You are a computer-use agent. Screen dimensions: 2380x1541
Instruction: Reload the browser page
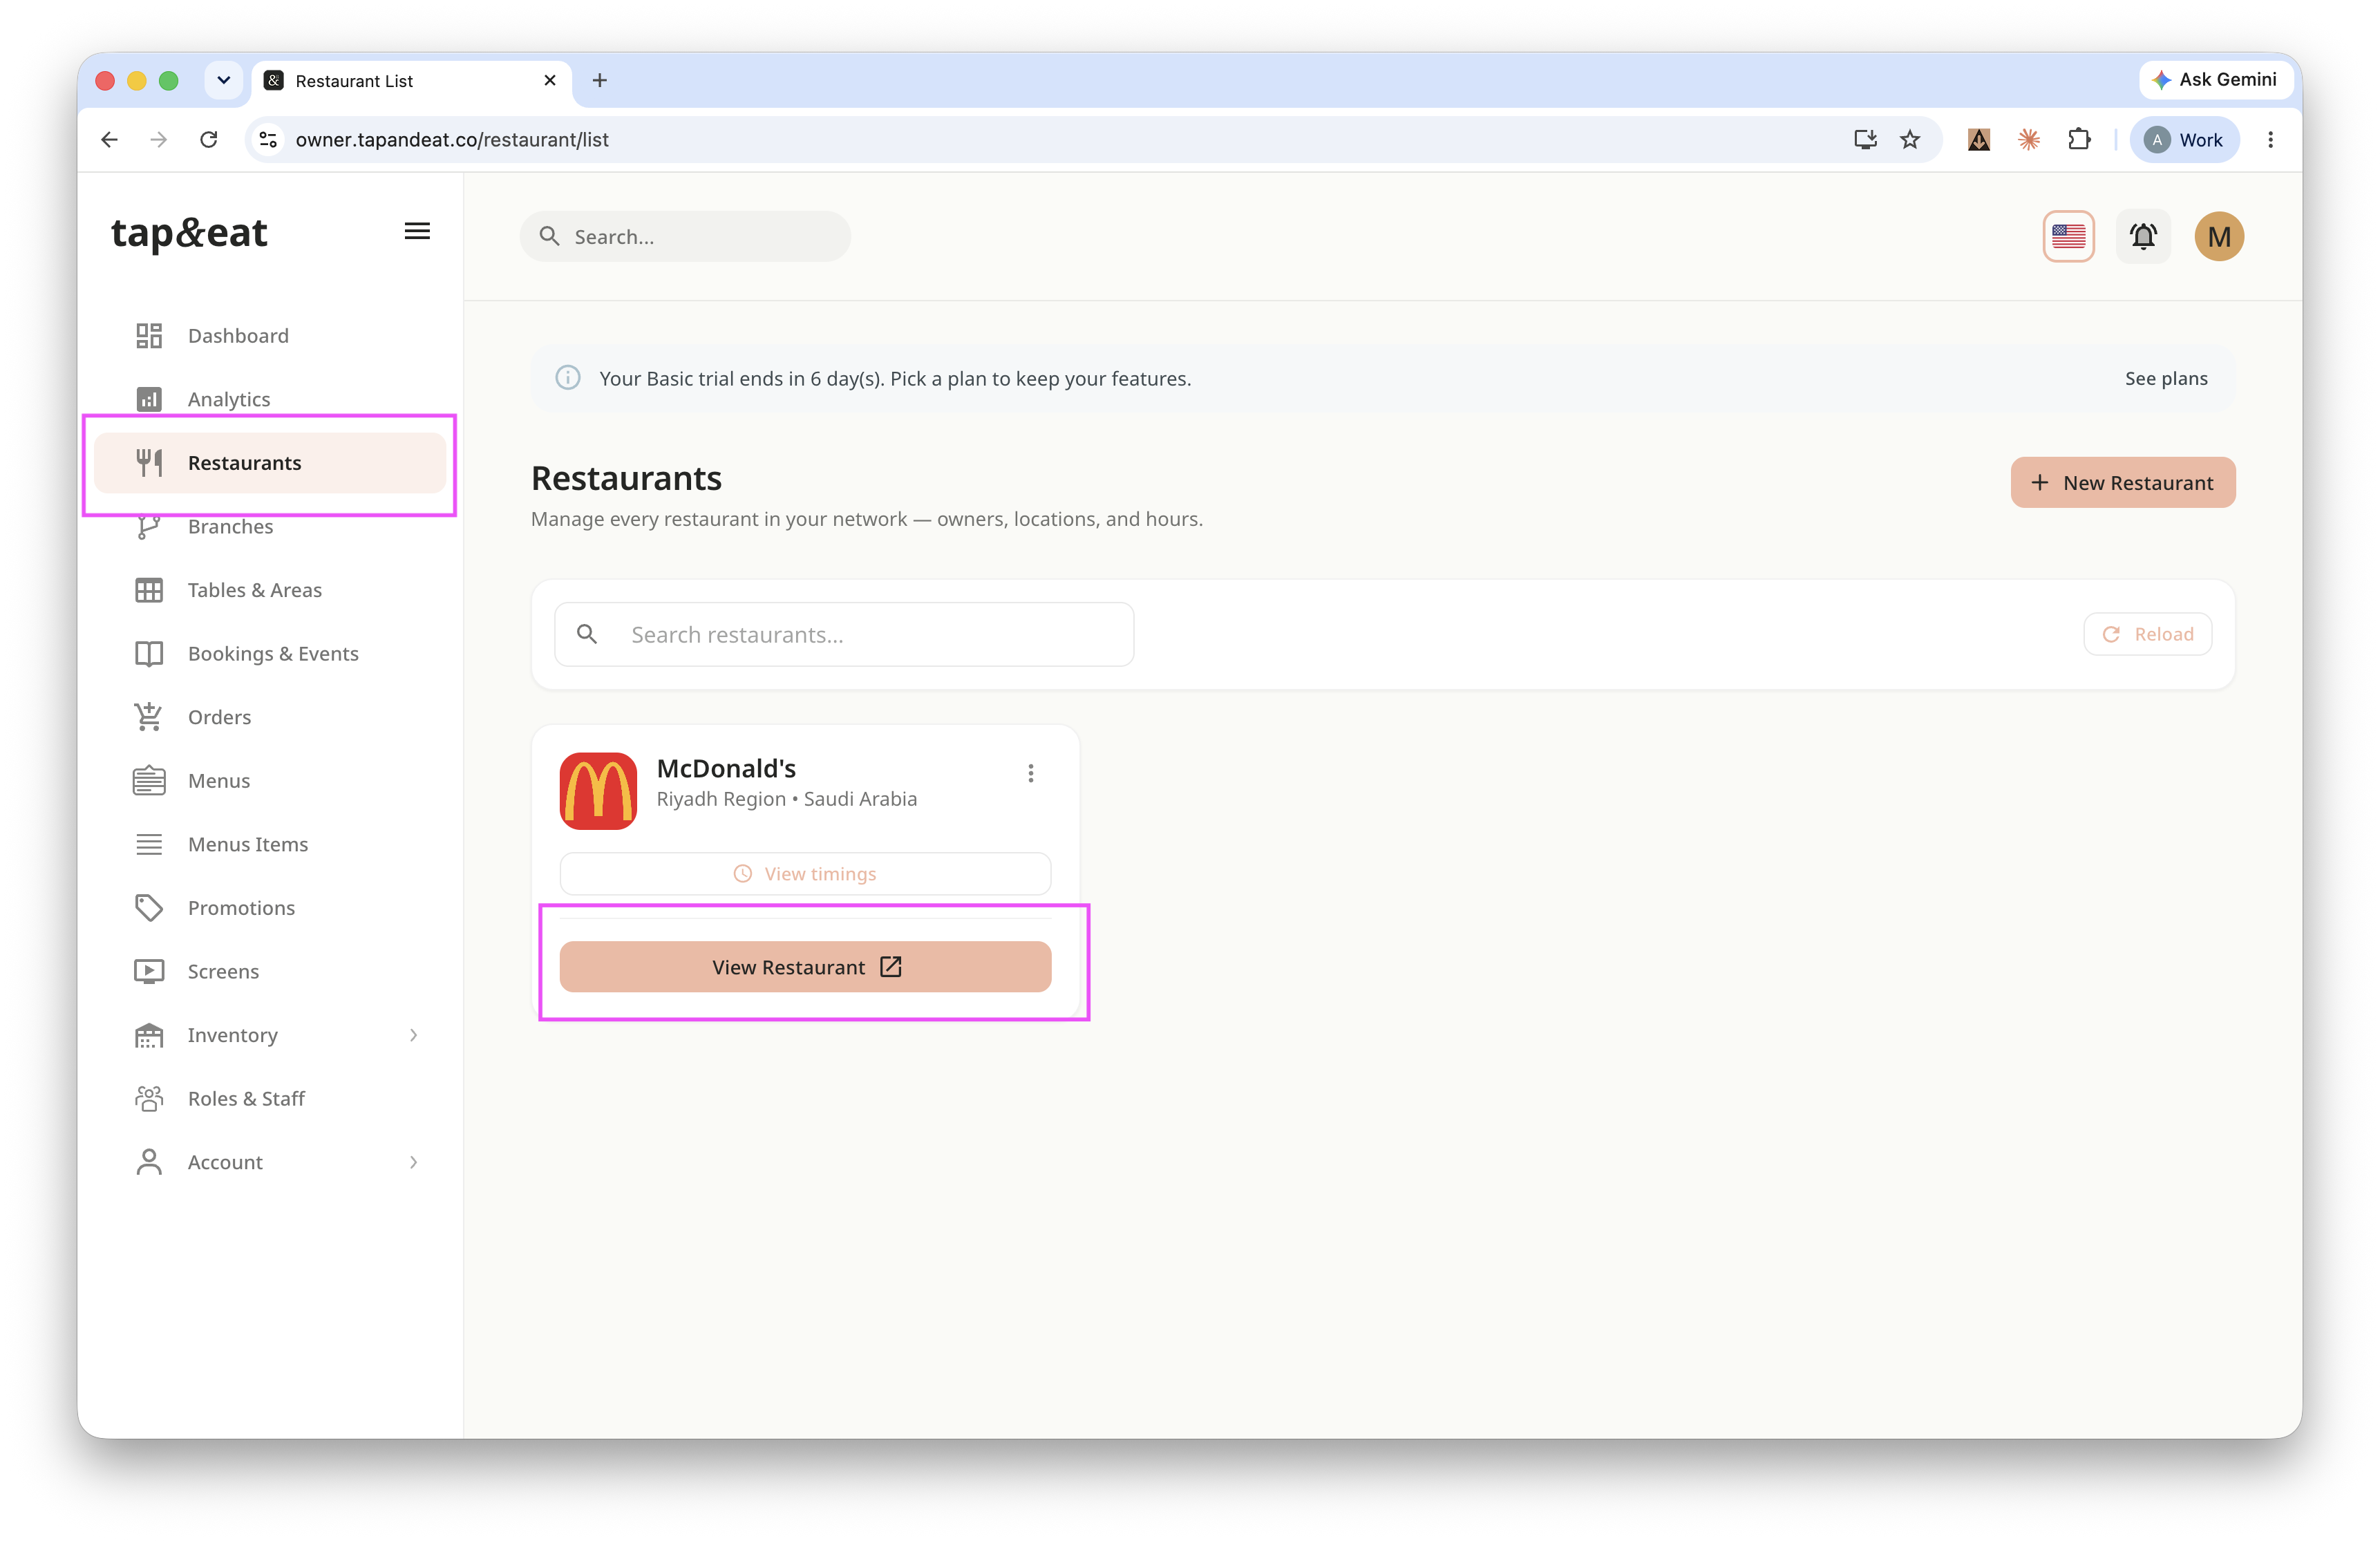[x=209, y=140]
